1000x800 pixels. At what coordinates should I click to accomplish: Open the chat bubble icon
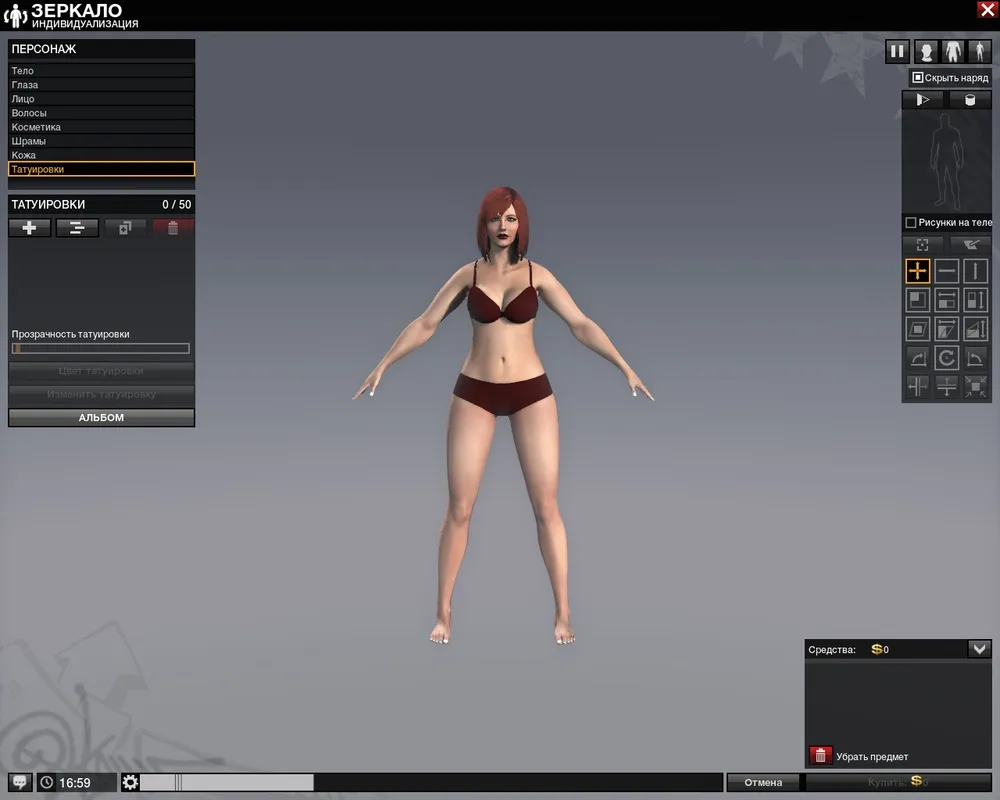tap(20, 782)
